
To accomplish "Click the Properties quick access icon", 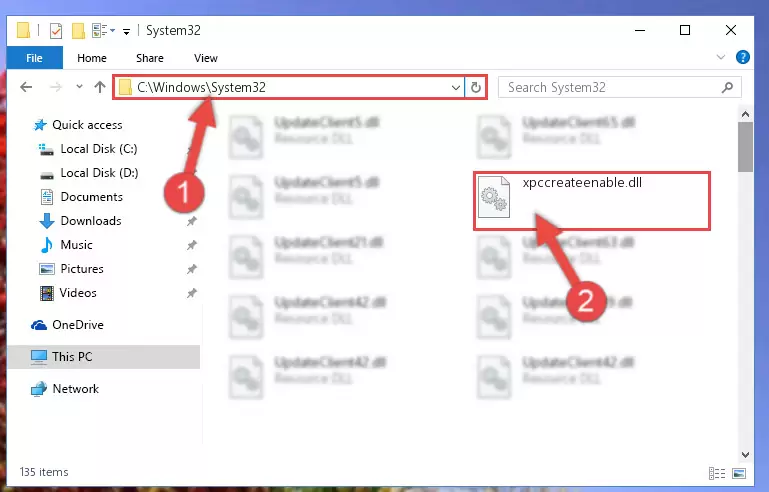I will point(56,31).
